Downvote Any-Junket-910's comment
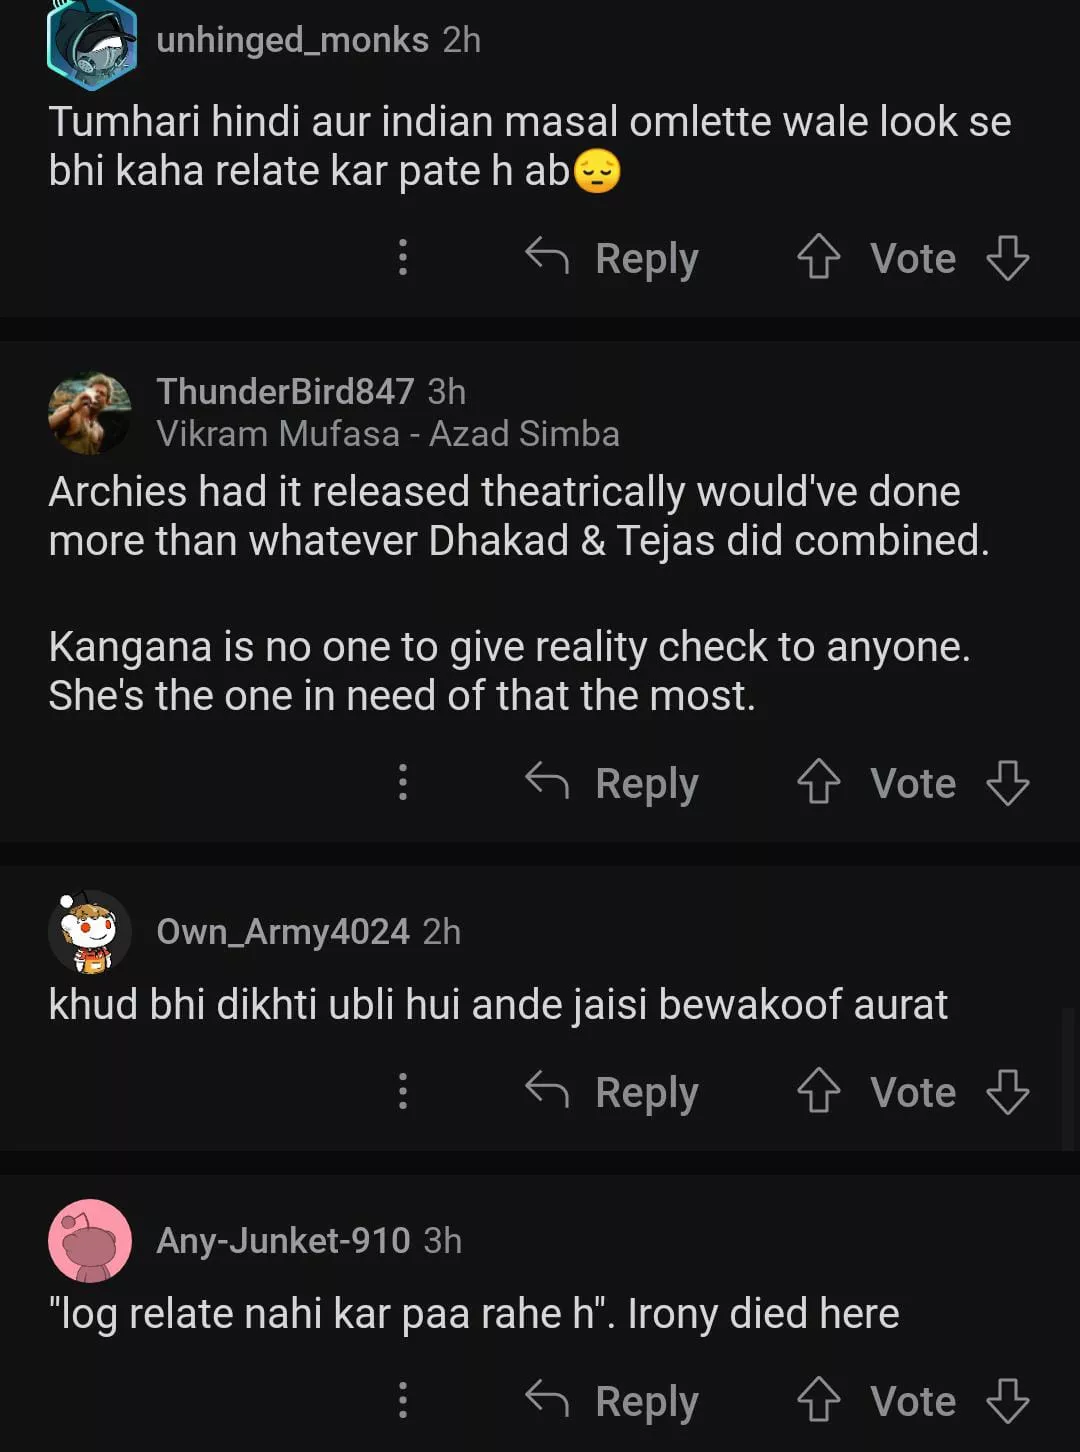The width and height of the screenshot is (1080, 1452). coord(1007,1400)
